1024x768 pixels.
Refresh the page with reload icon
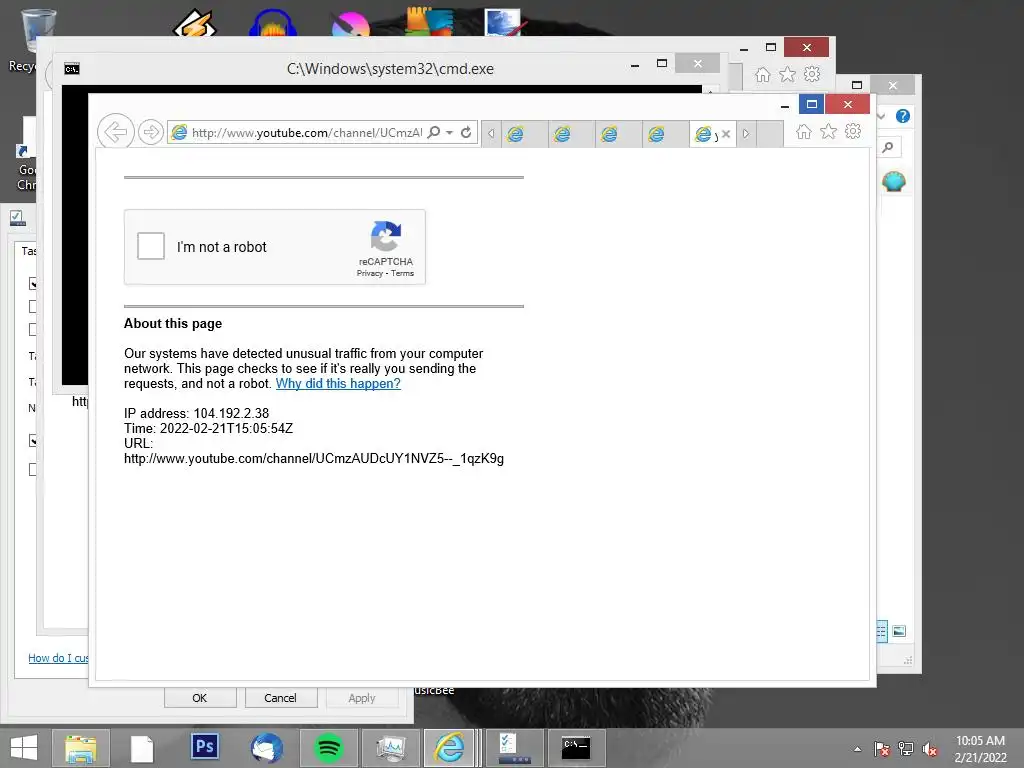(x=466, y=133)
